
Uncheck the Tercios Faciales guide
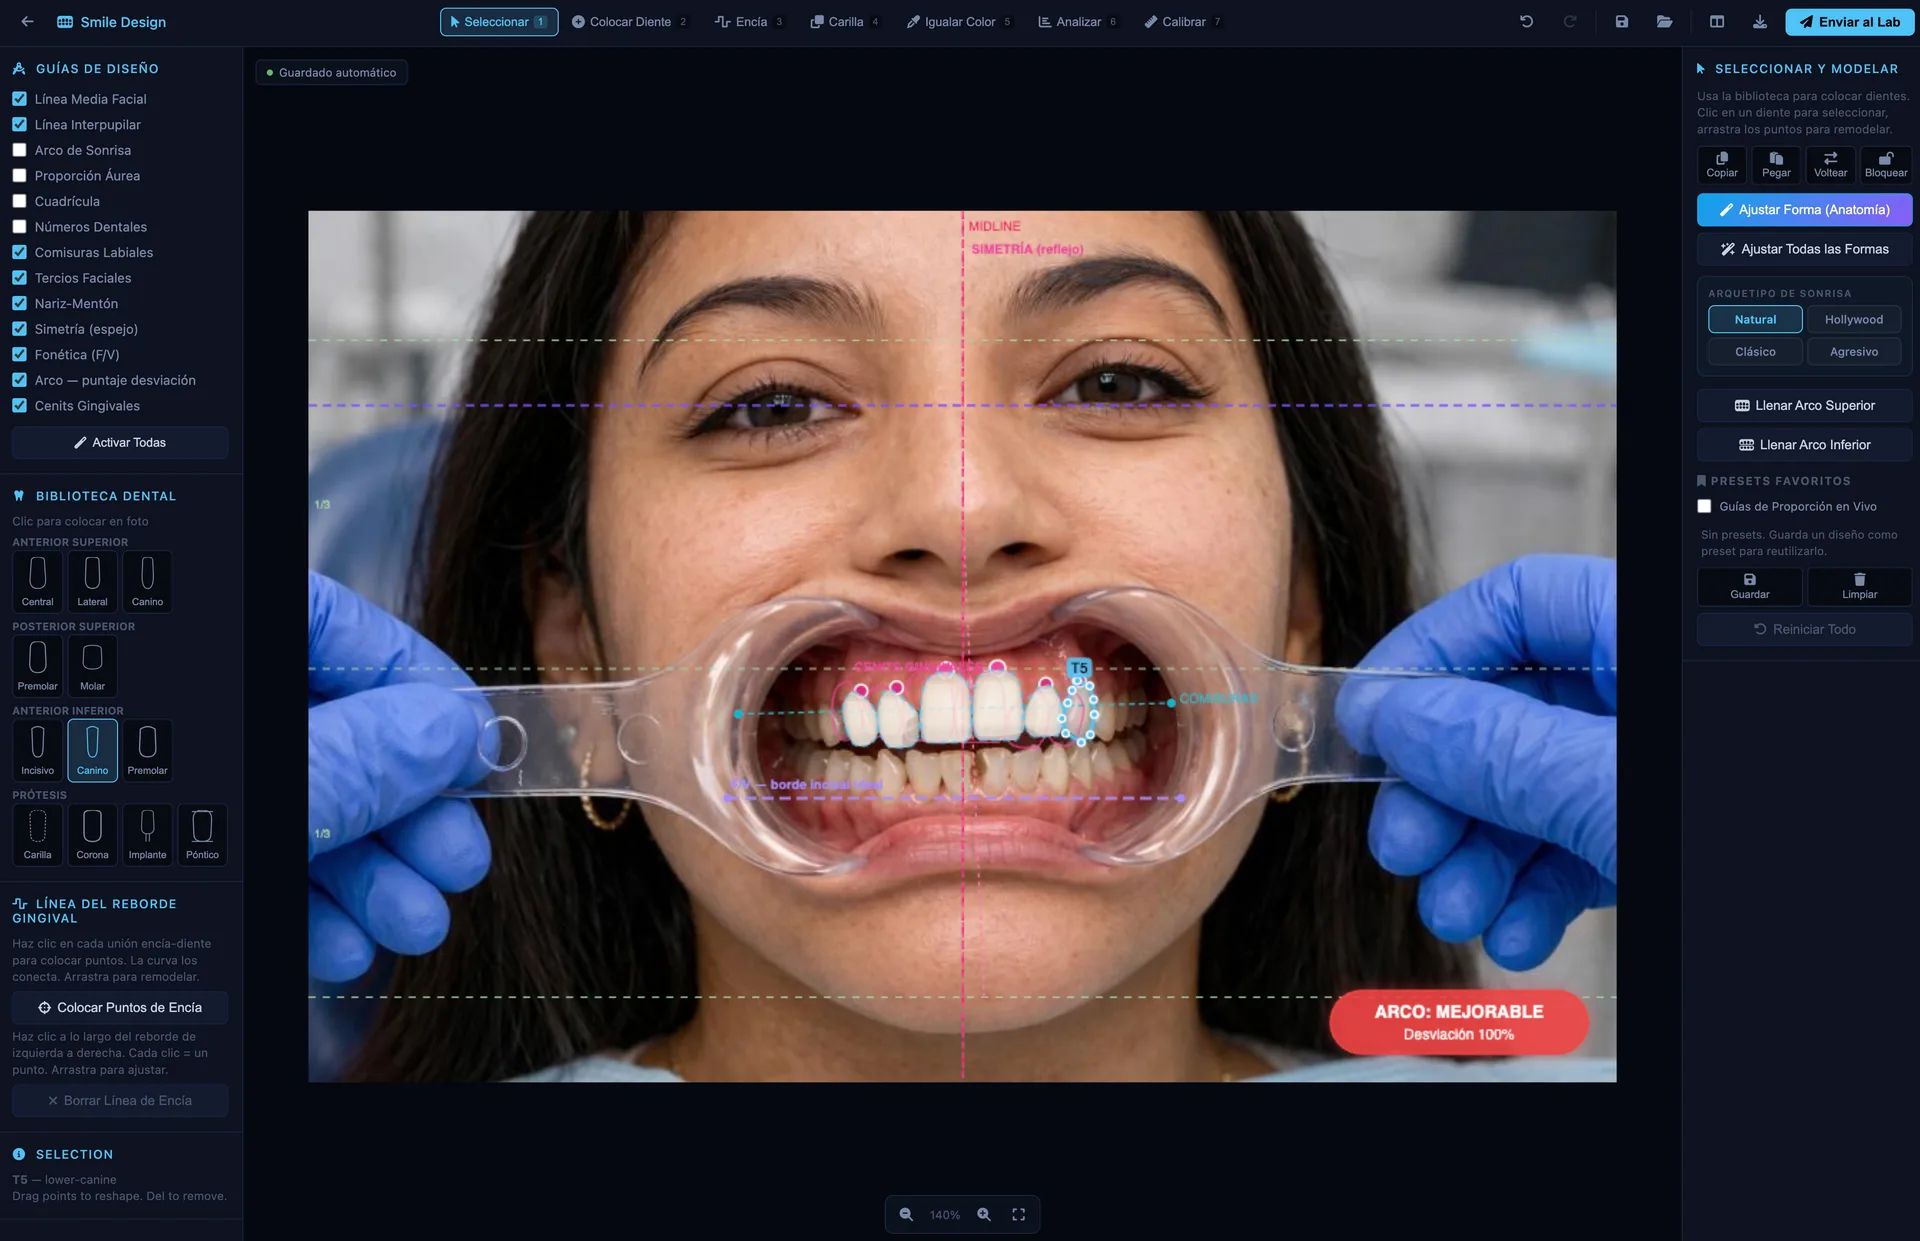click(x=19, y=278)
